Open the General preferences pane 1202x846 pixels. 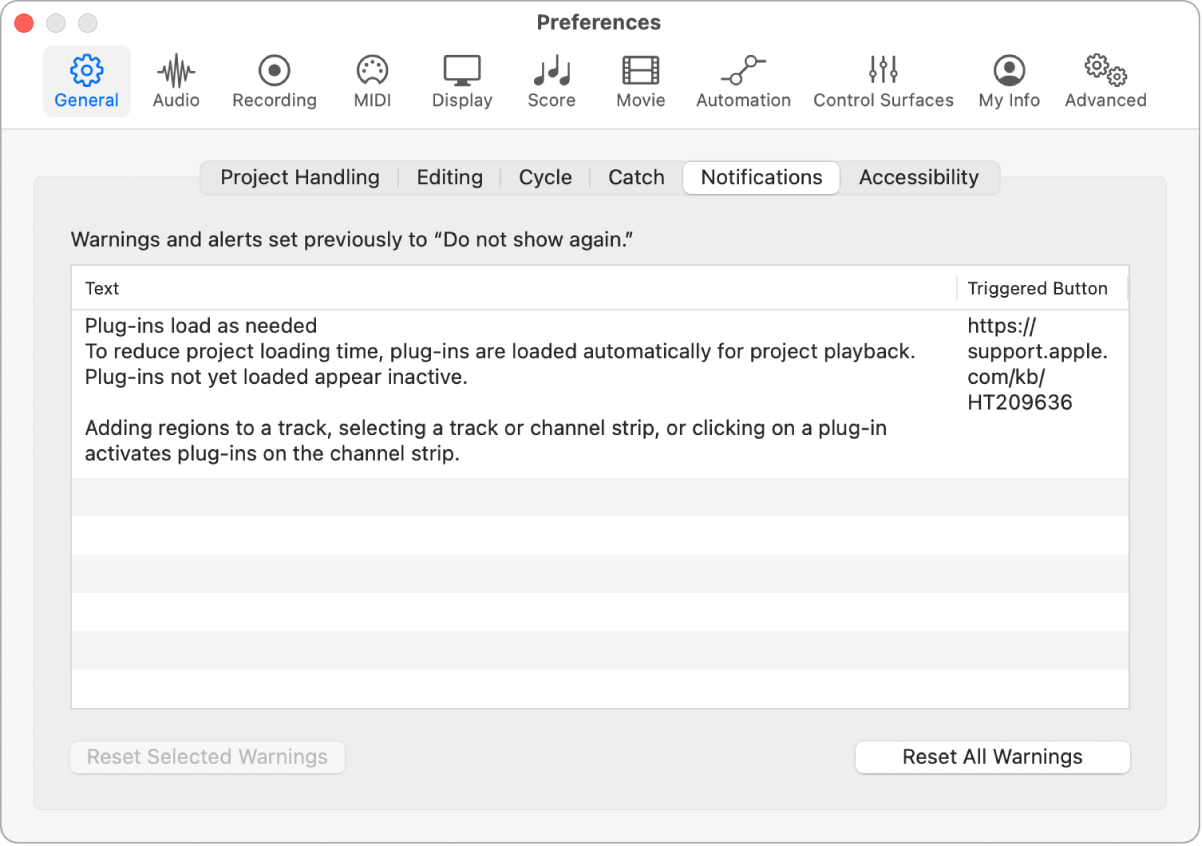[87, 82]
